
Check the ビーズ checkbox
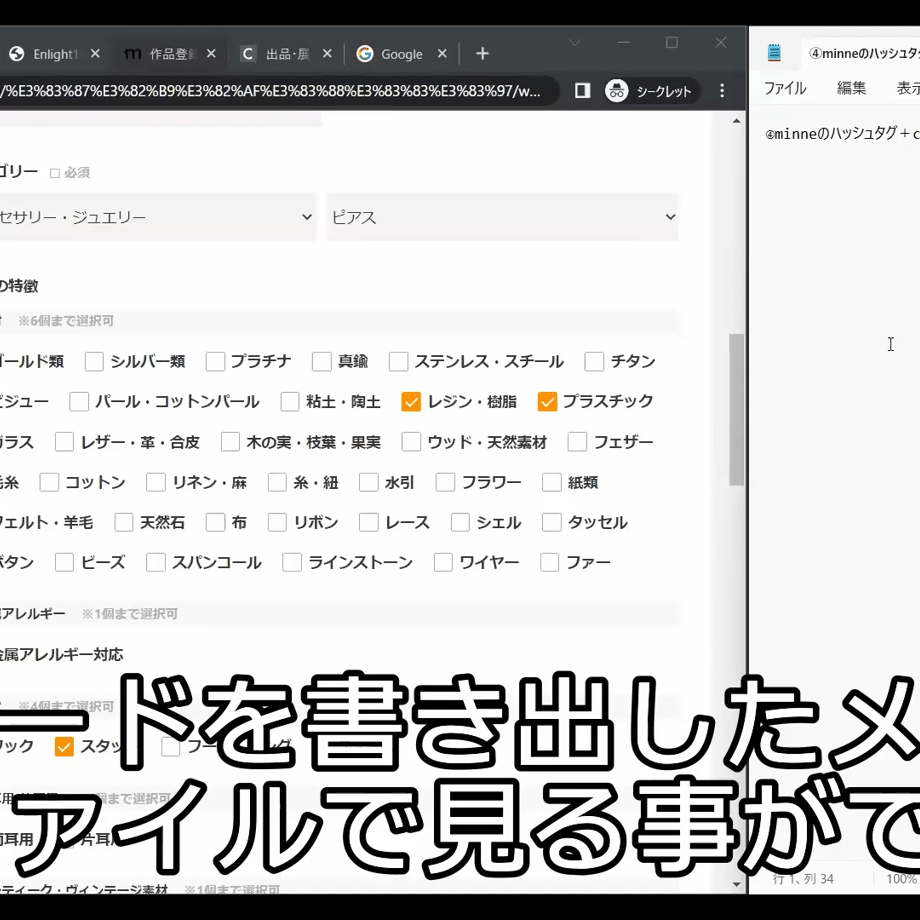[x=65, y=562]
